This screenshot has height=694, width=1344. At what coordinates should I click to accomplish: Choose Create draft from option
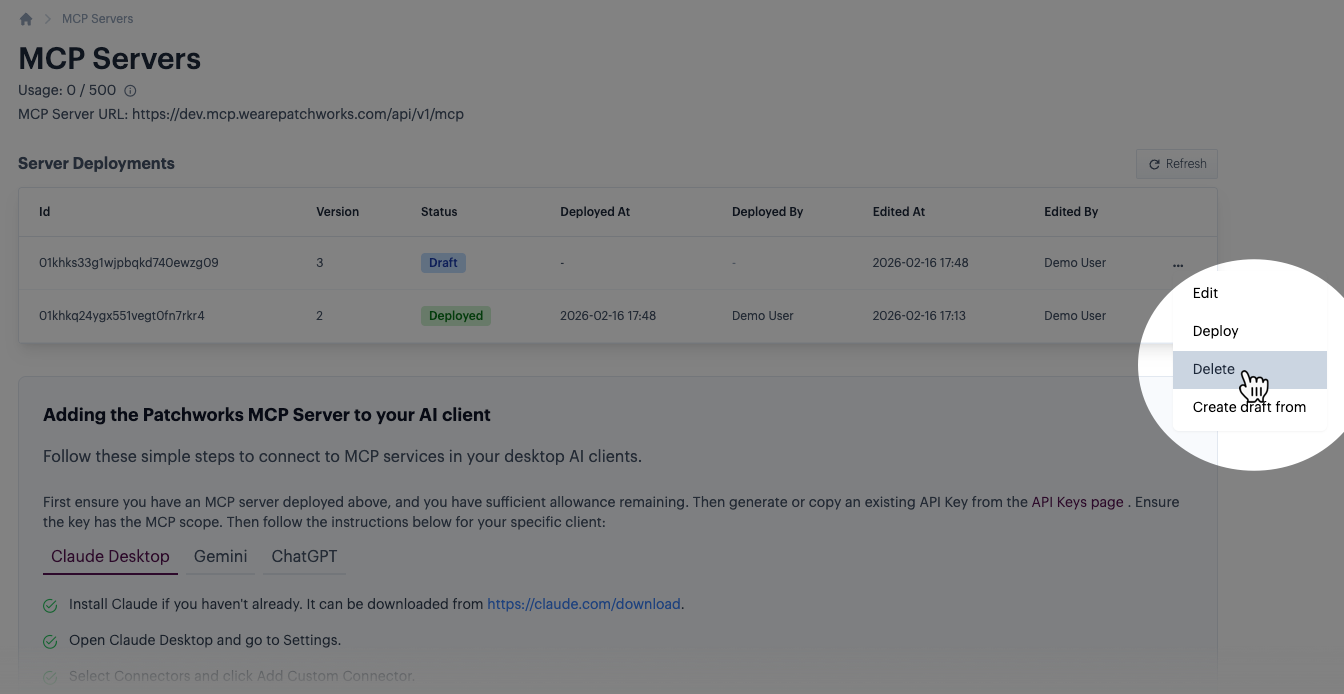pos(1249,407)
